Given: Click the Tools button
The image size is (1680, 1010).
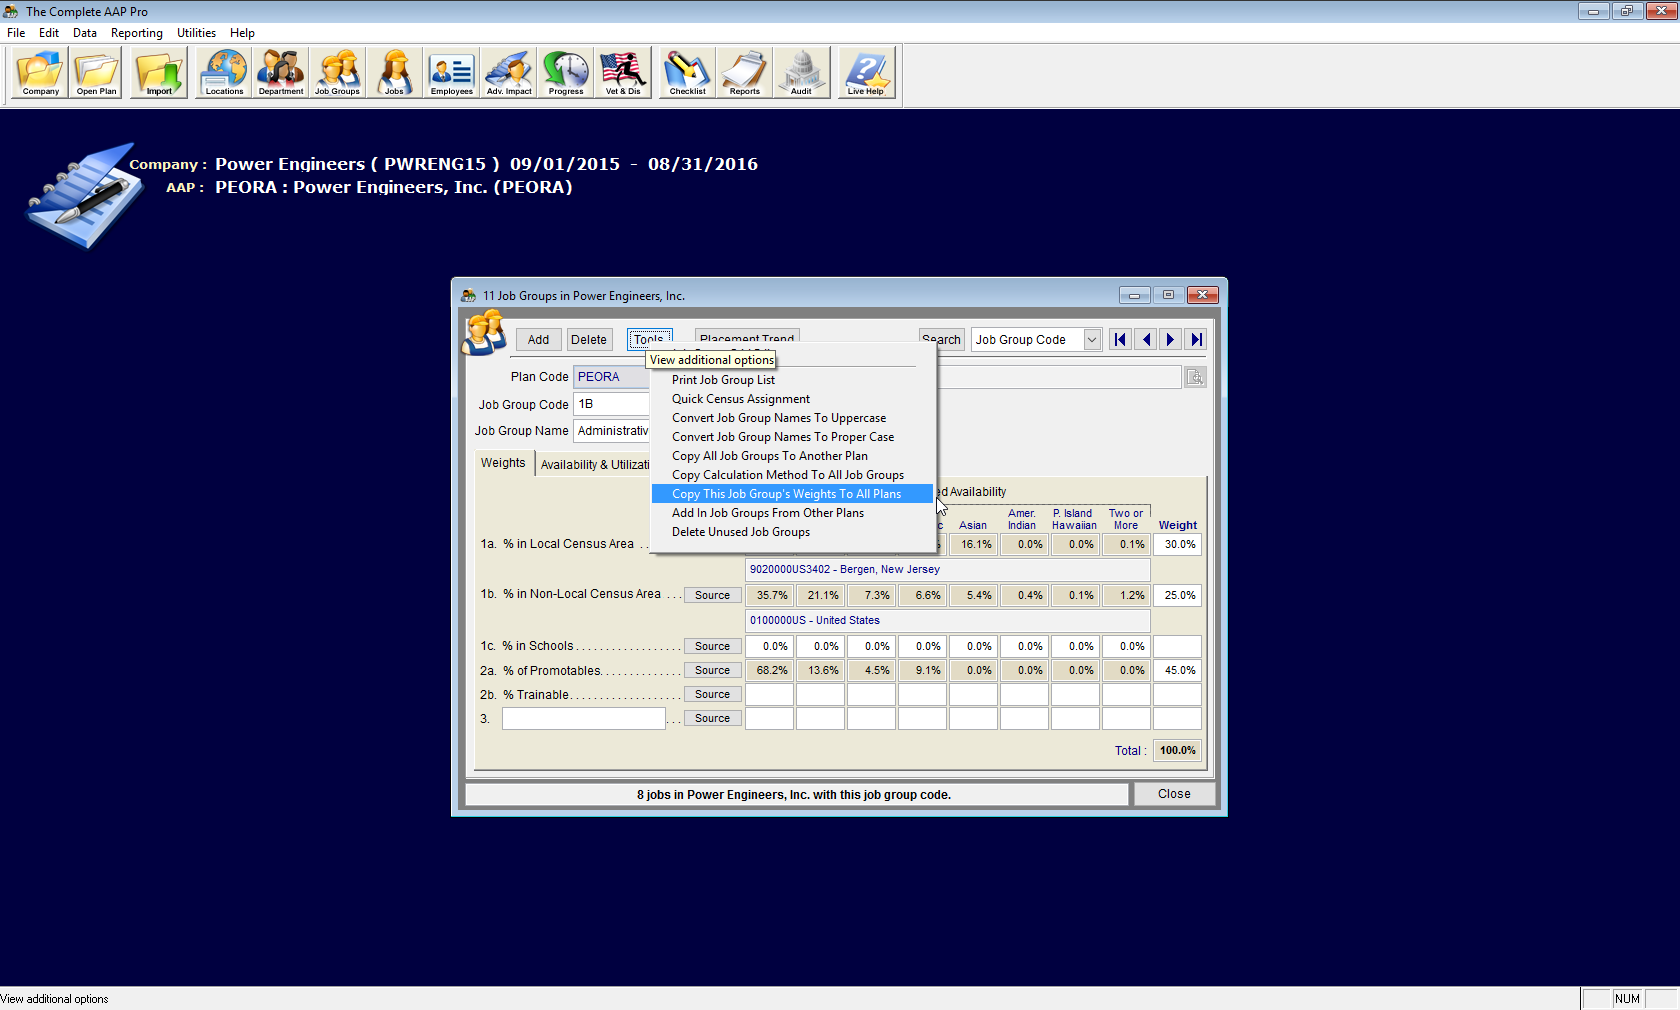Looking at the screenshot, I should (650, 340).
